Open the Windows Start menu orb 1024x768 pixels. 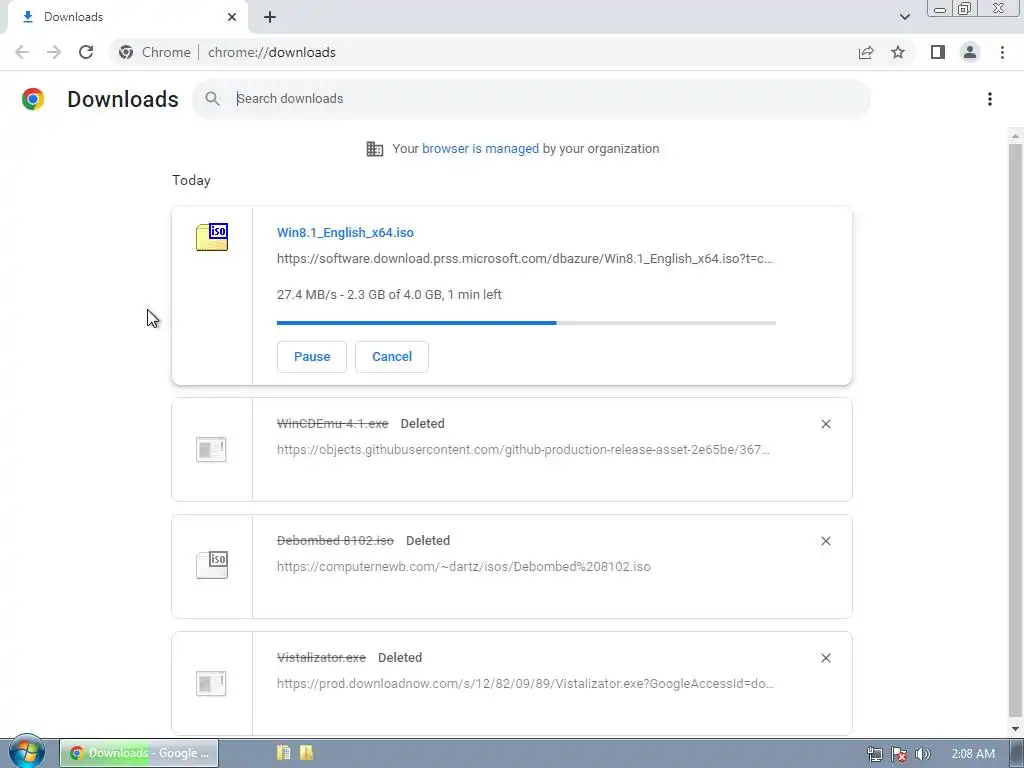pos(27,752)
